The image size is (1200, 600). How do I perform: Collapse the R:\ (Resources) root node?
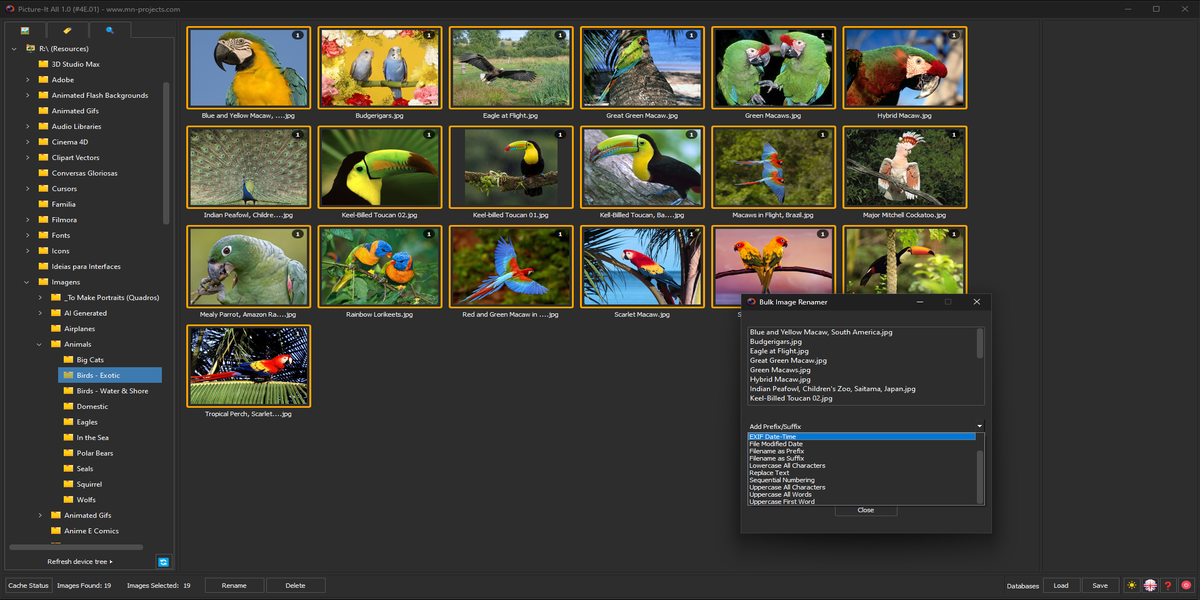(15, 49)
